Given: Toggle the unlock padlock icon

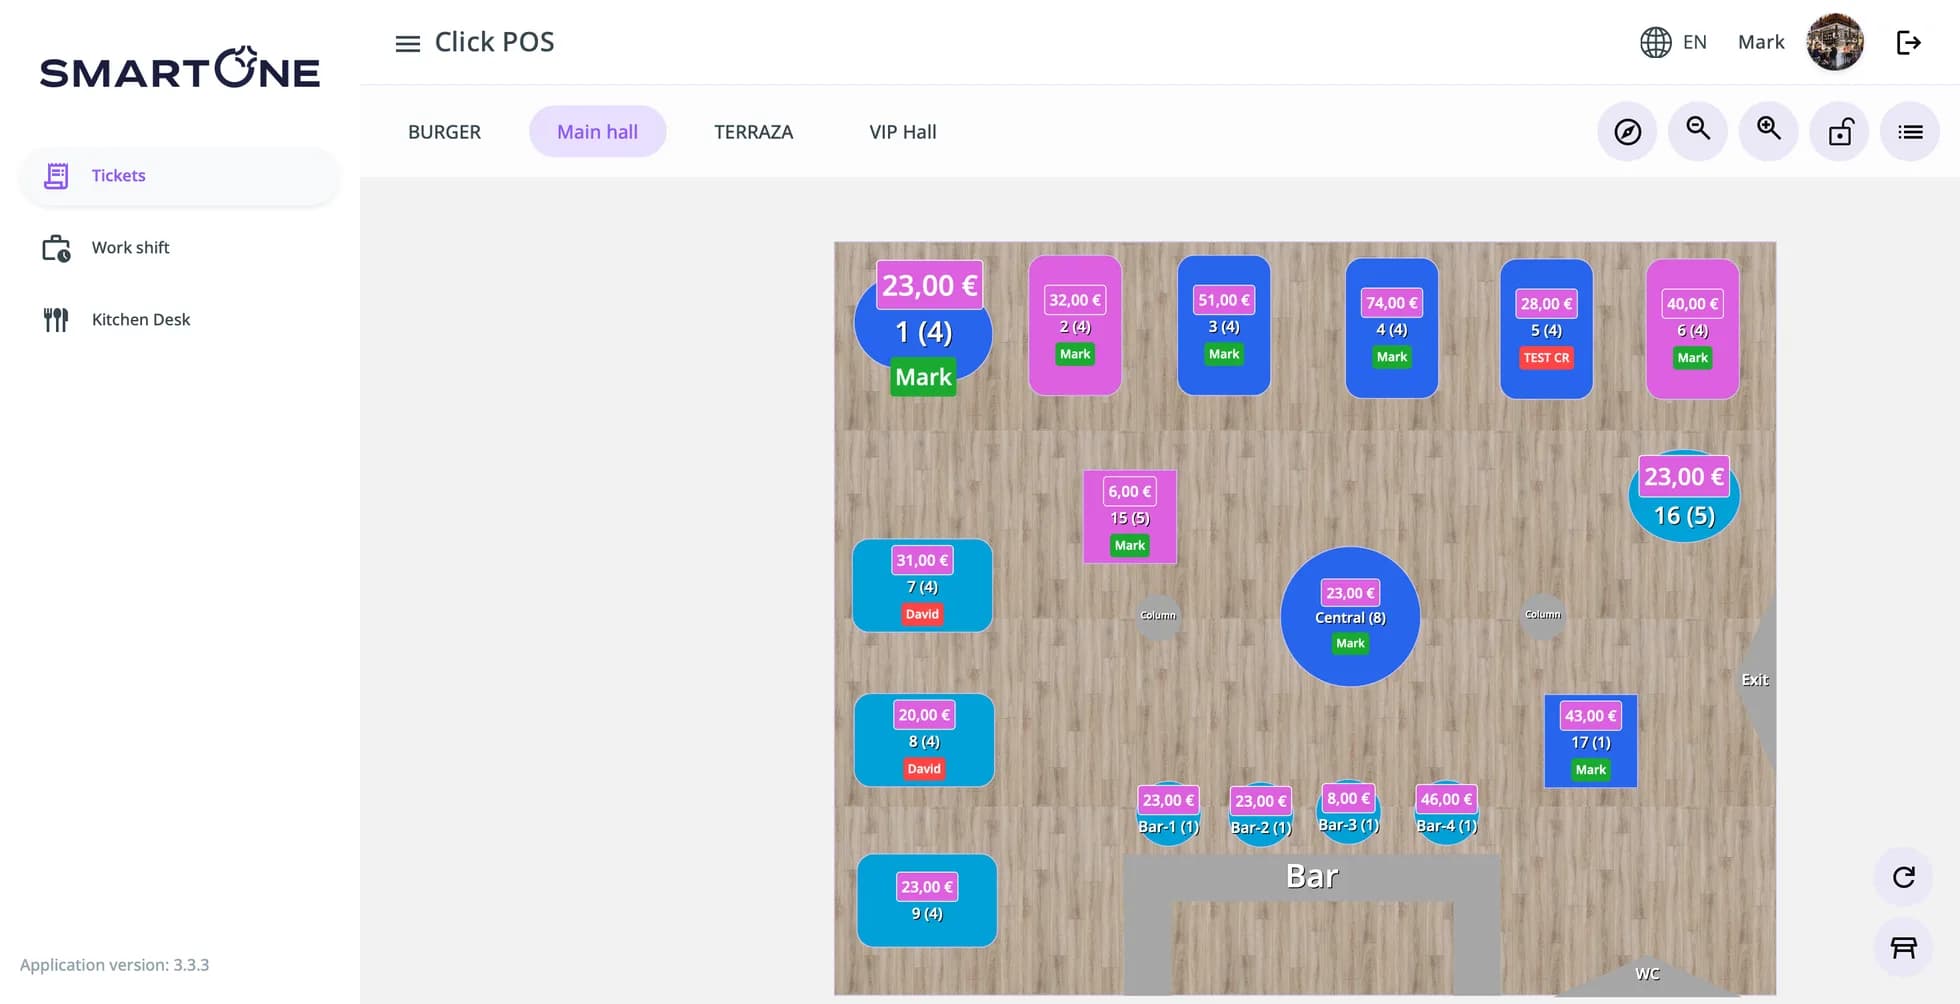Looking at the screenshot, I should click(1840, 131).
